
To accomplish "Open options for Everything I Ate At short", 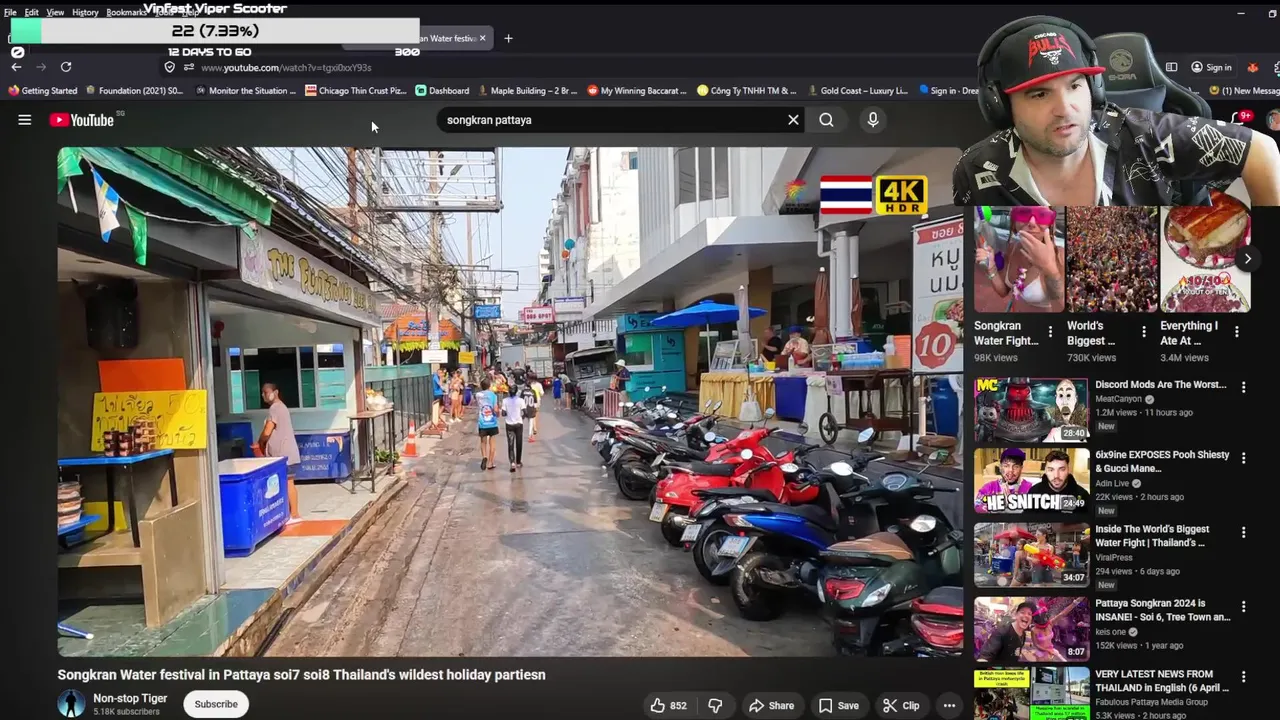I will pos(1237,332).
